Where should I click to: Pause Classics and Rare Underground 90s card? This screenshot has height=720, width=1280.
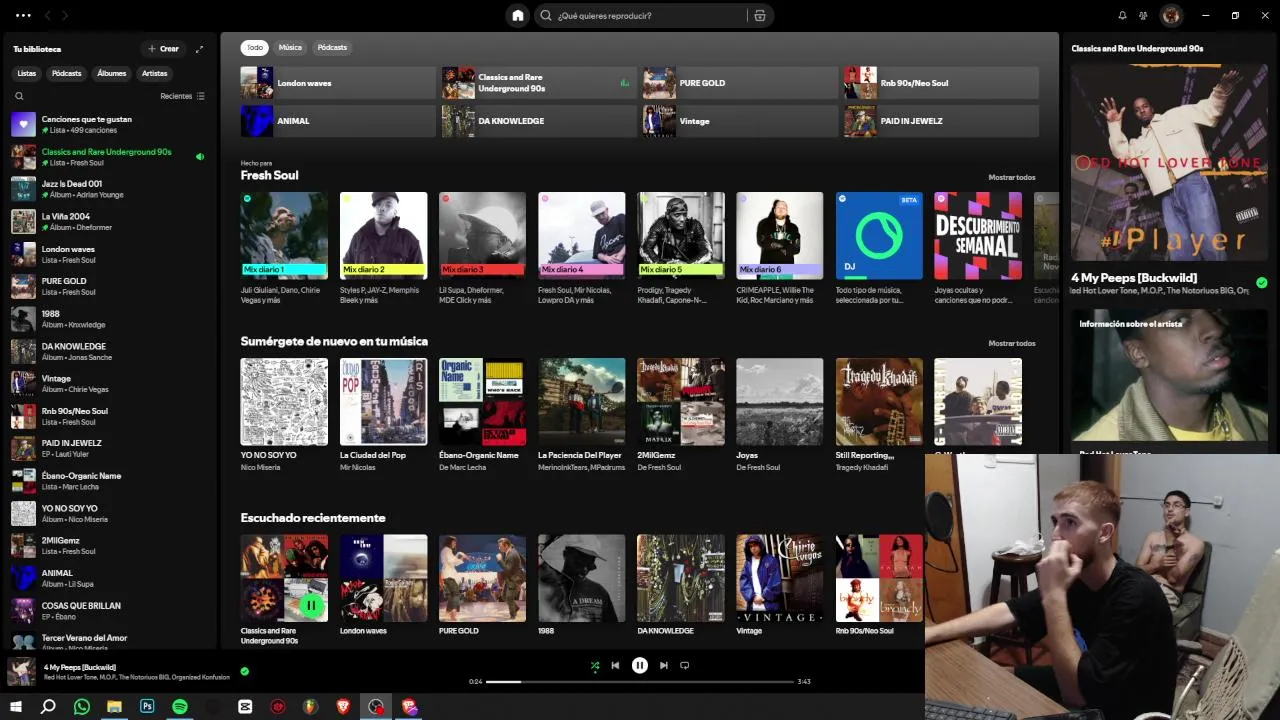pyautogui.click(x=311, y=605)
